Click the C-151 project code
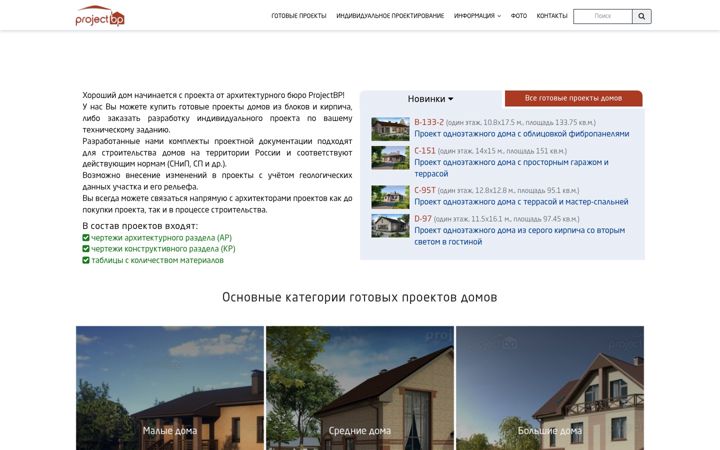The height and width of the screenshot is (450, 720). click(x=425, y=151)
